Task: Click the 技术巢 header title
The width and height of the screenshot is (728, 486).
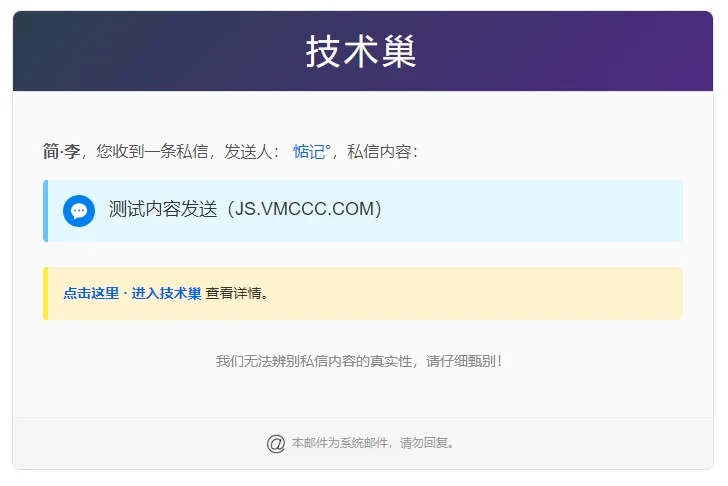Action: [362, 52]
